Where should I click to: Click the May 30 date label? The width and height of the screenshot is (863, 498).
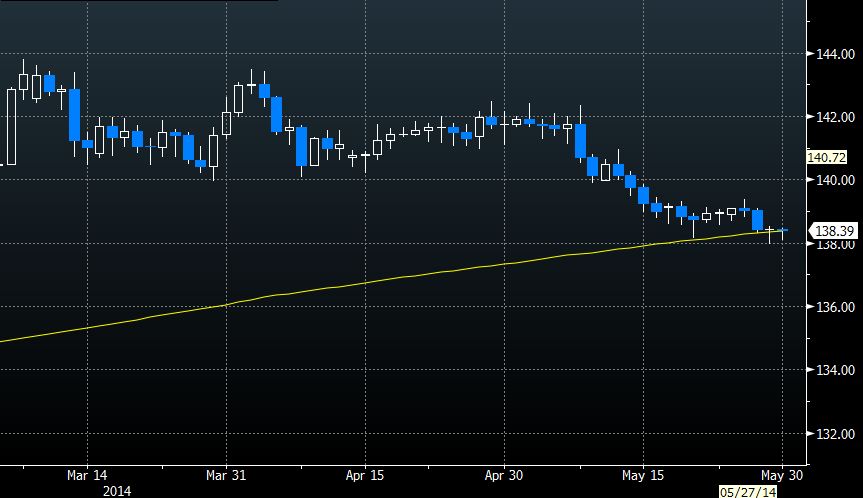782,475
